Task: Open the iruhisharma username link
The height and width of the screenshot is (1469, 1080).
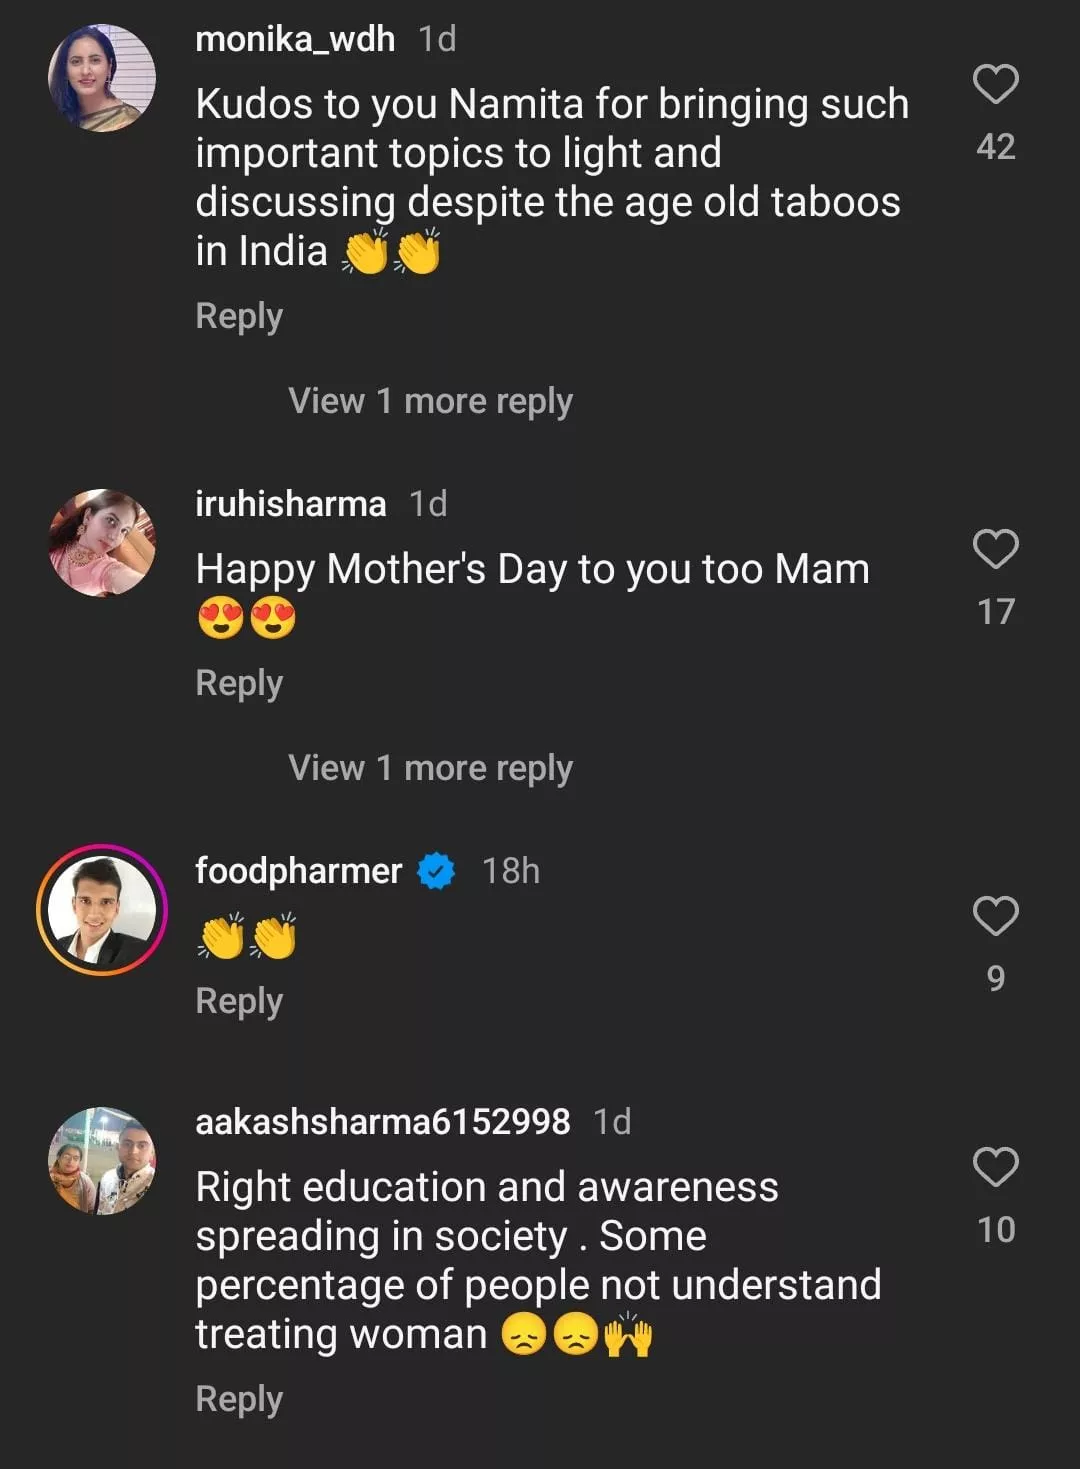Action: point(290,504)
